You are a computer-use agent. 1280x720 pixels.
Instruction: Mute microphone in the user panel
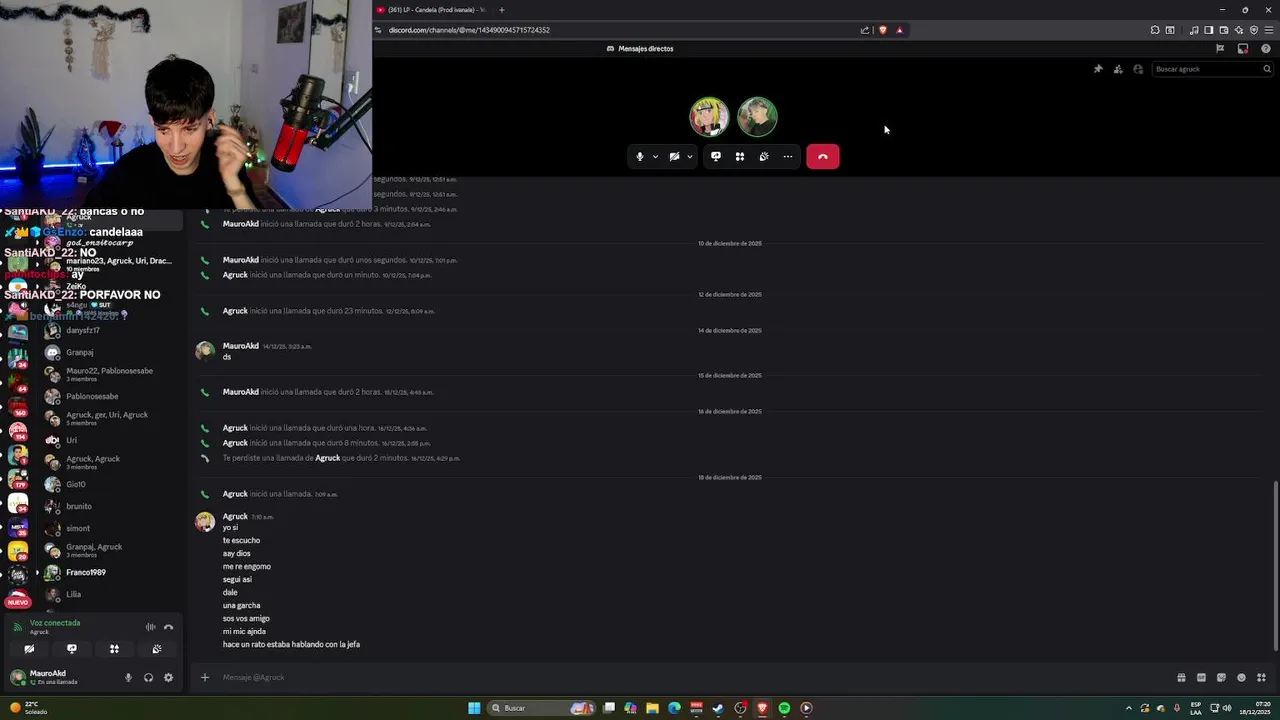[128, 677]
